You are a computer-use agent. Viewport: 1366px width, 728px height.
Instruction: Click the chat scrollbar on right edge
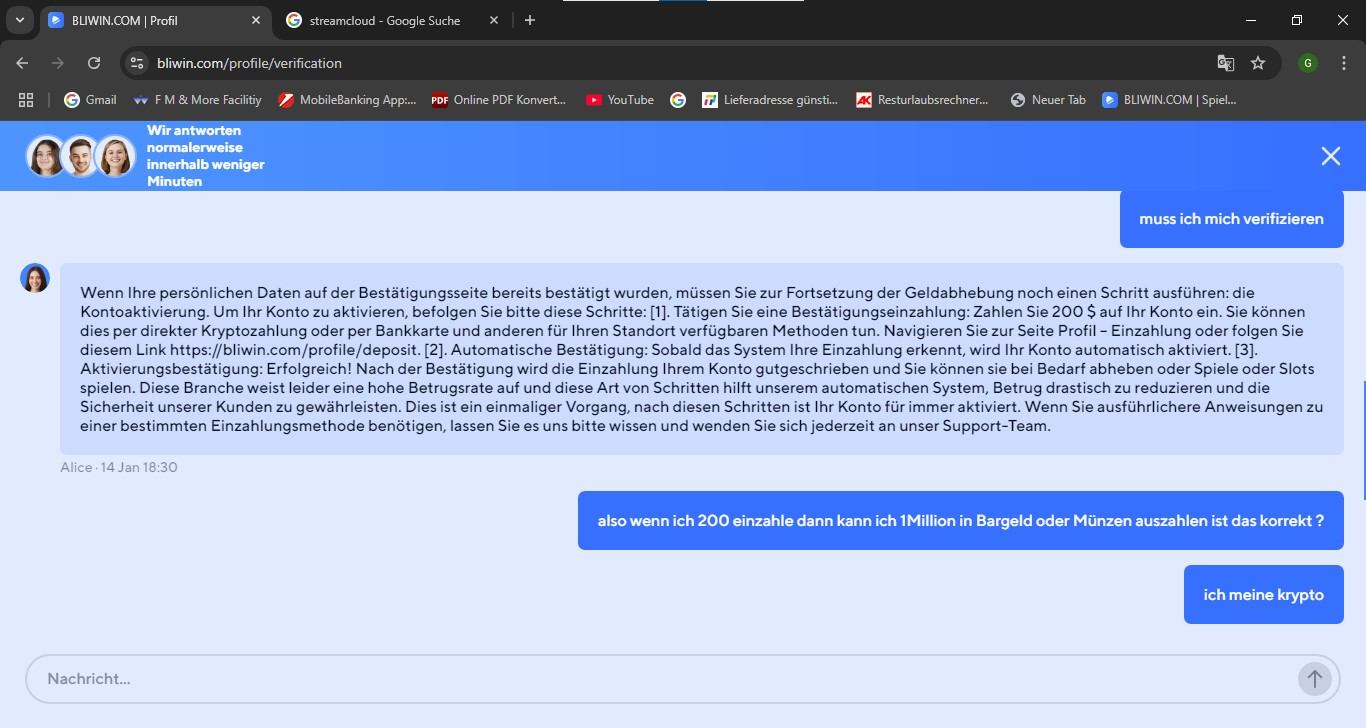(1363, 440)
